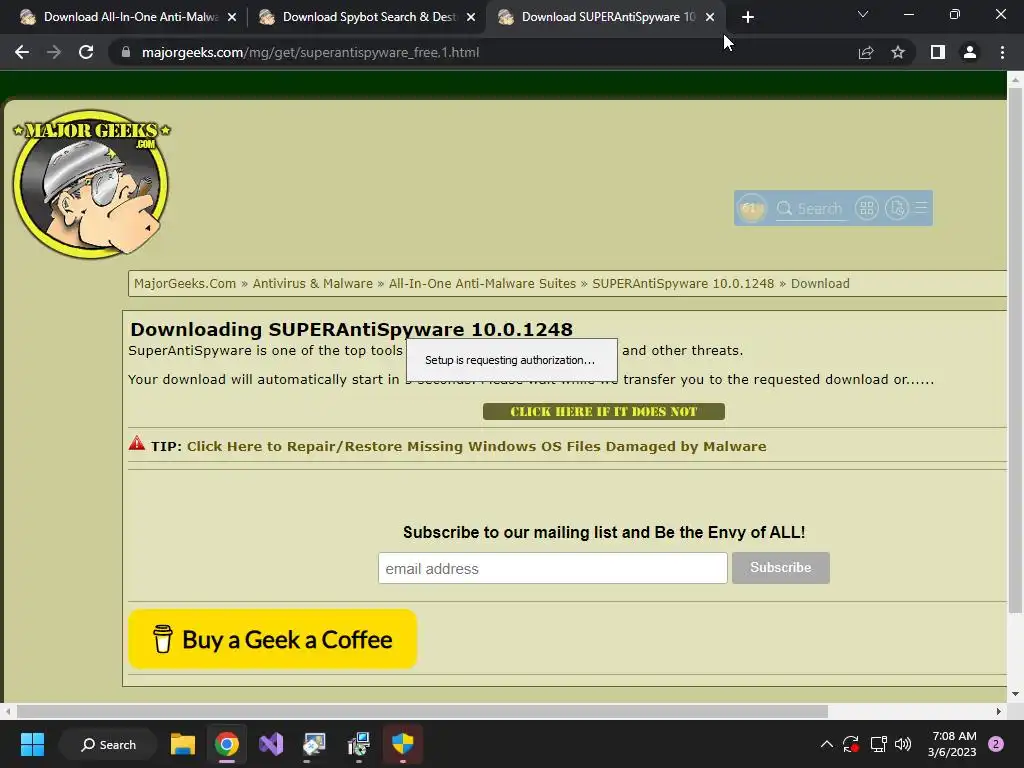Close the All-In-One Anti-Malware tab
1024x768 pixels.
coord(232,17)
